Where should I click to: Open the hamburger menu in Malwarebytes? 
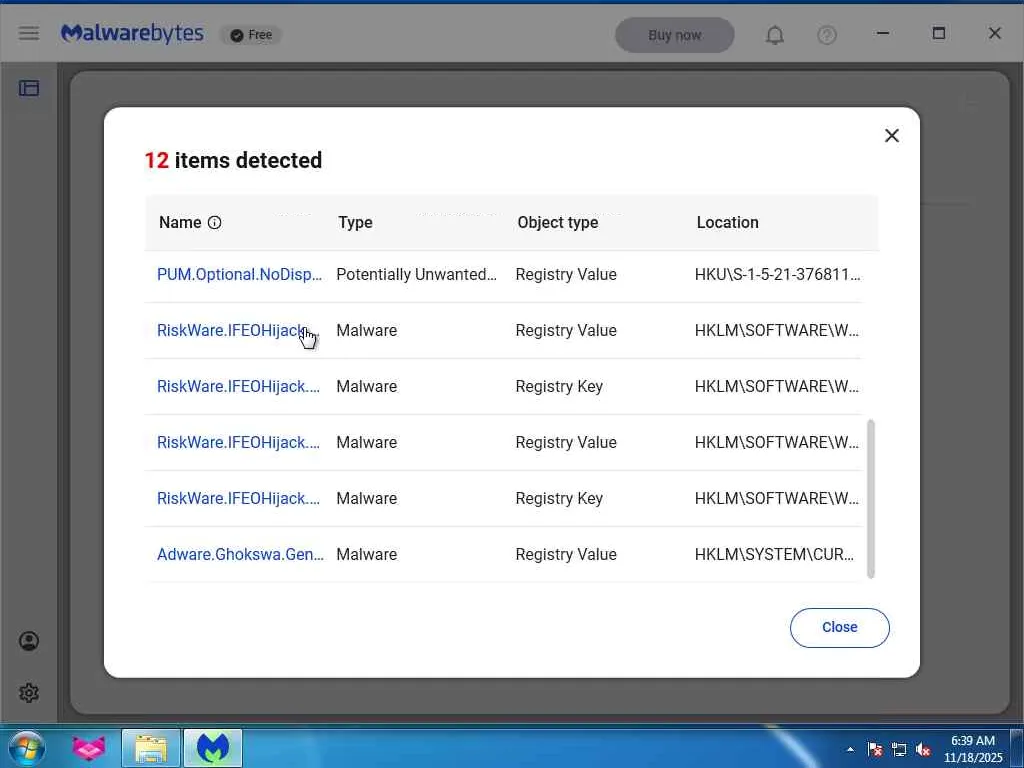(x=29, y=33)
